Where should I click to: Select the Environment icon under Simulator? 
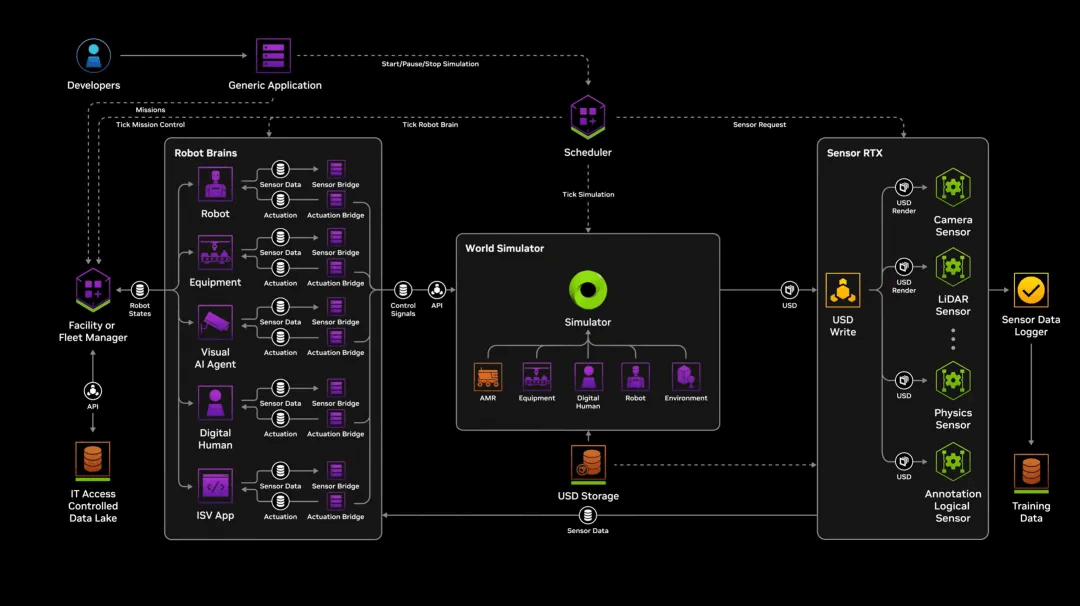686,378
